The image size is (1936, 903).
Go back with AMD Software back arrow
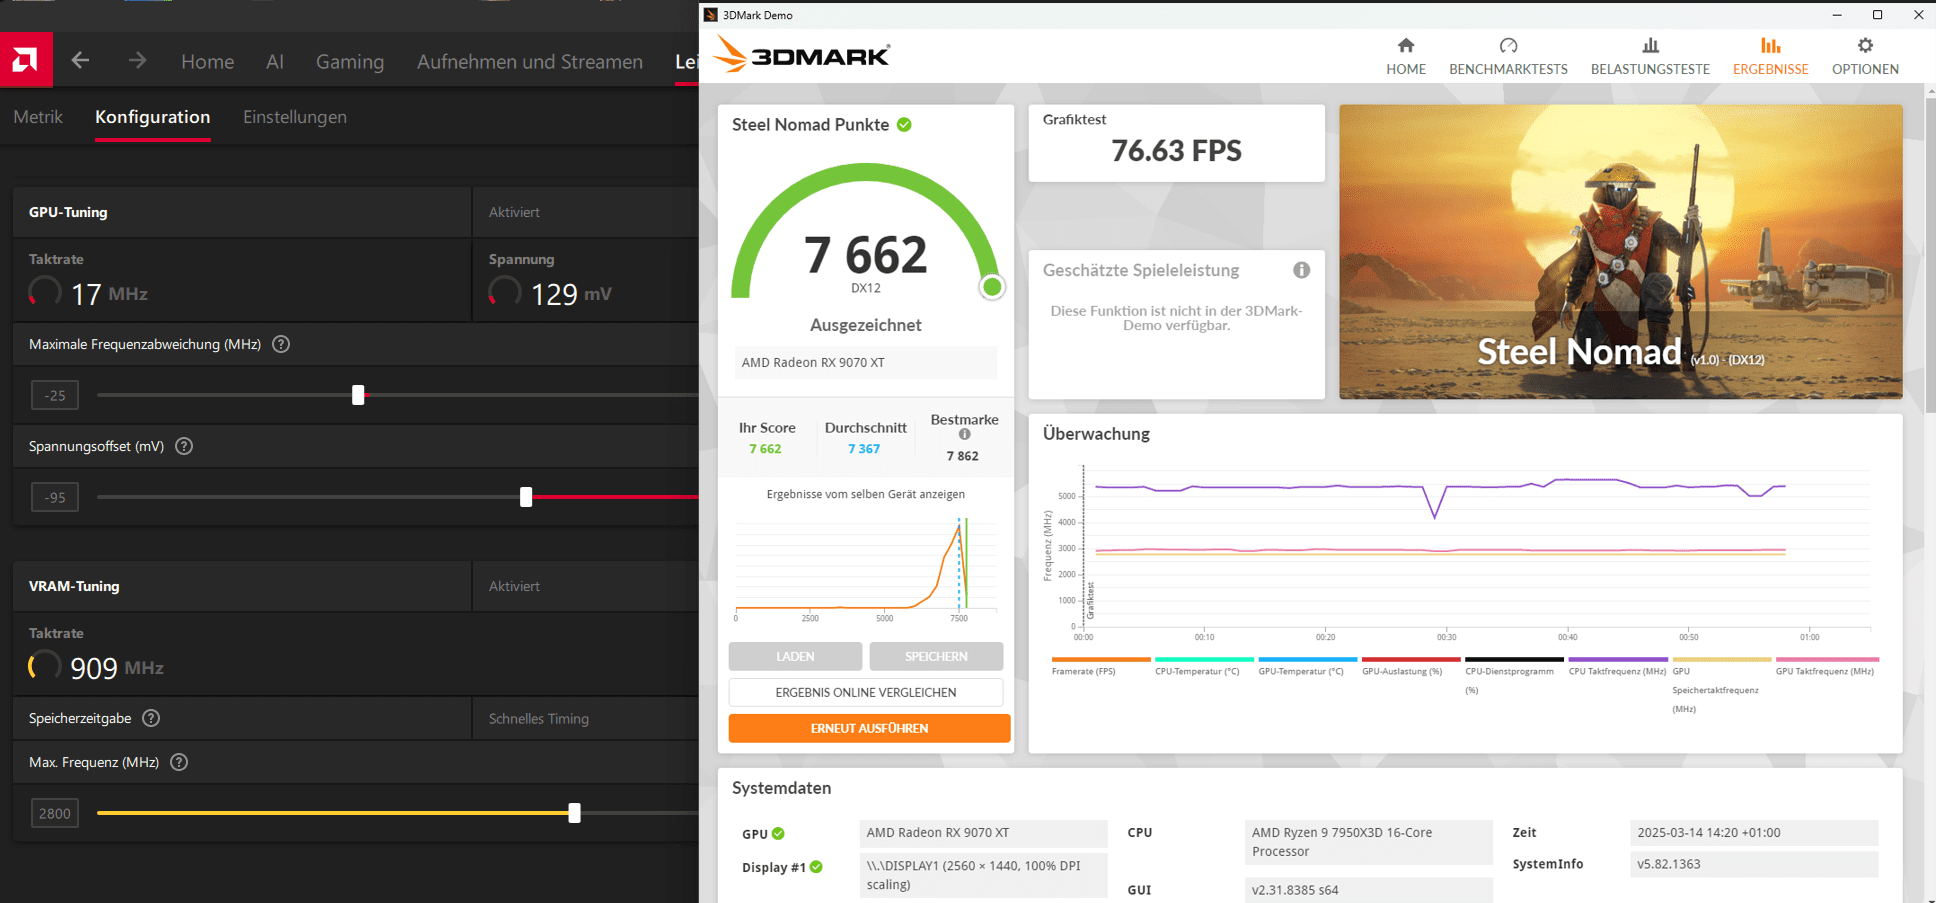click(x=81, y=61)
